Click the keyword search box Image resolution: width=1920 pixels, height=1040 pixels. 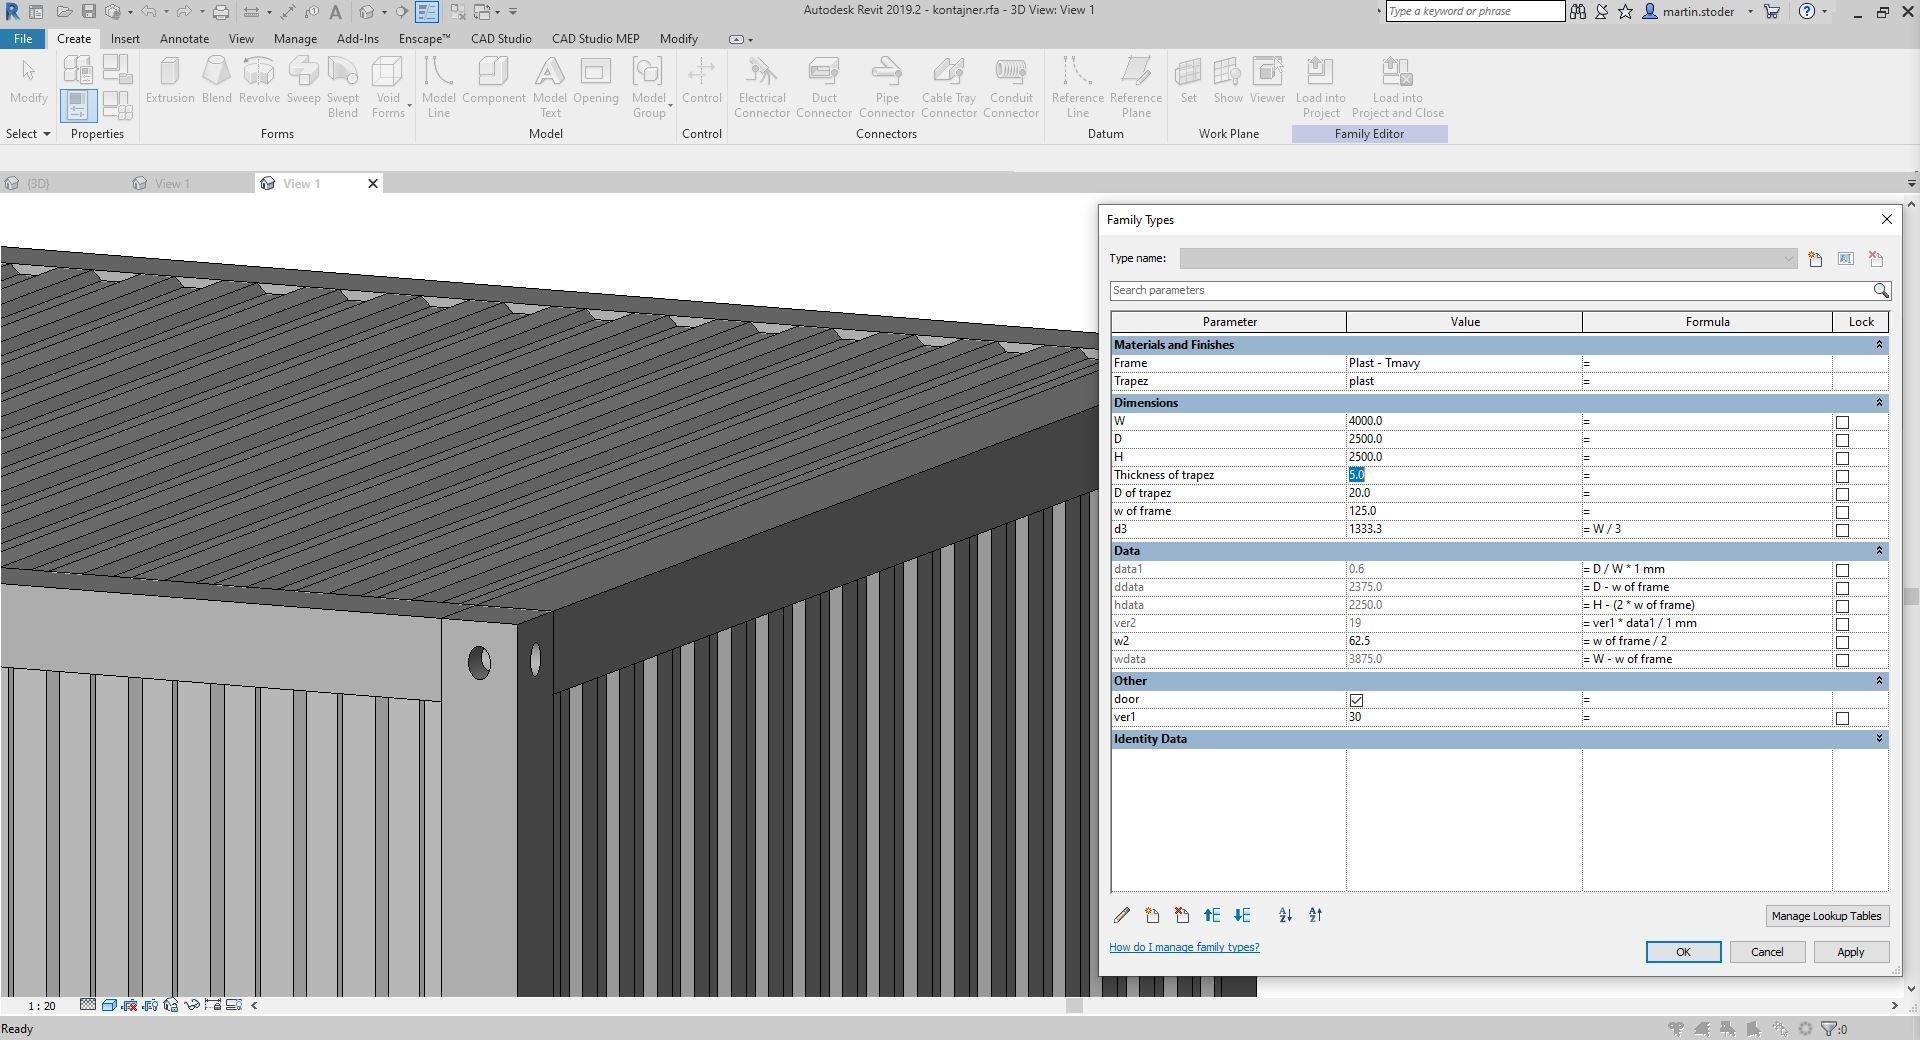click(x=1475, y=11)
